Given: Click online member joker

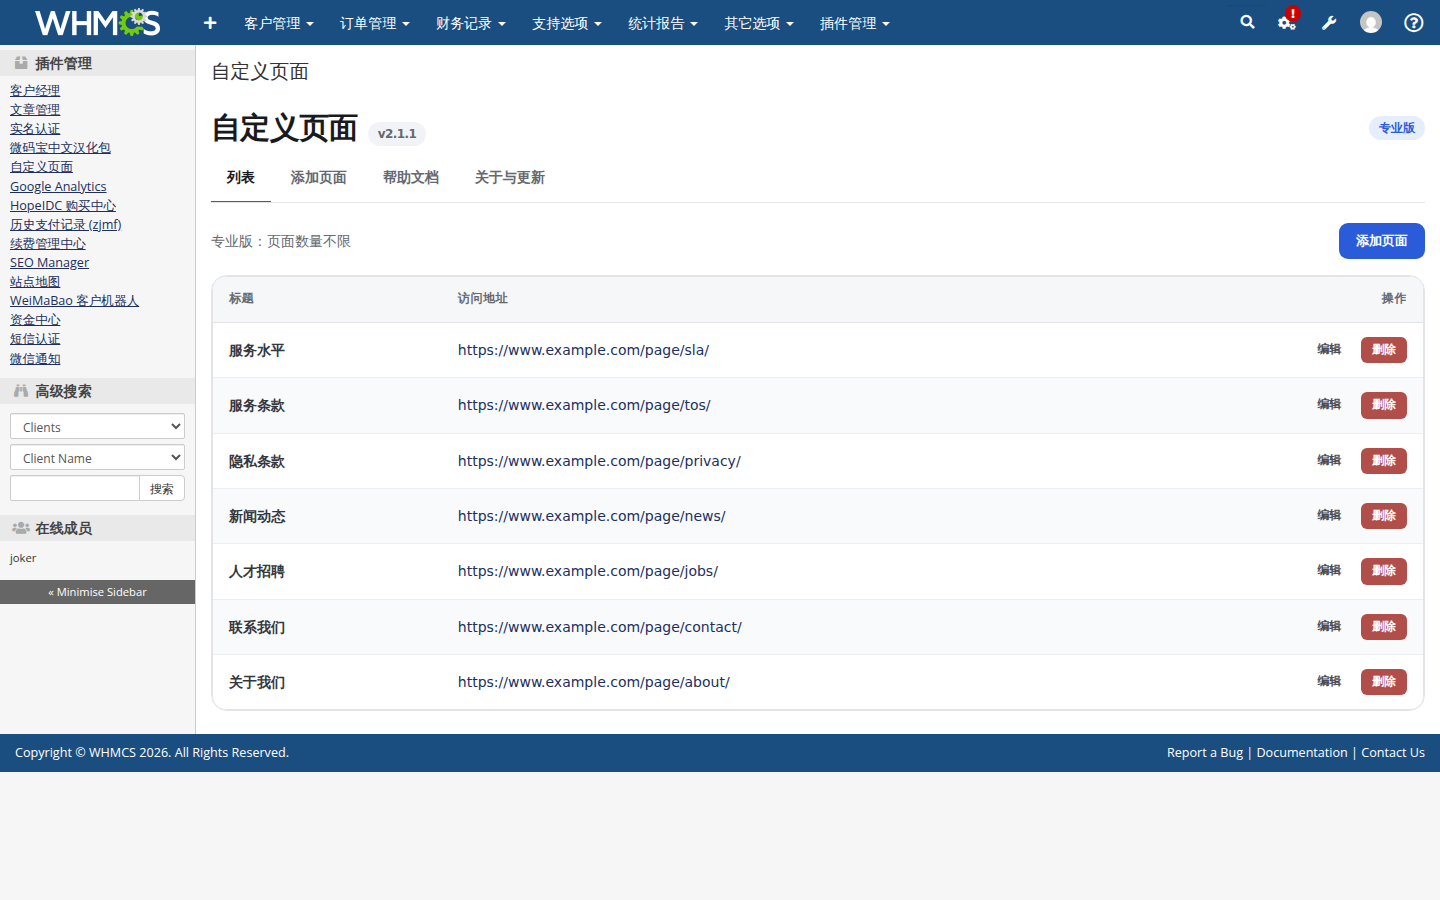Looking at the screenshot, I should click(23, 558).
